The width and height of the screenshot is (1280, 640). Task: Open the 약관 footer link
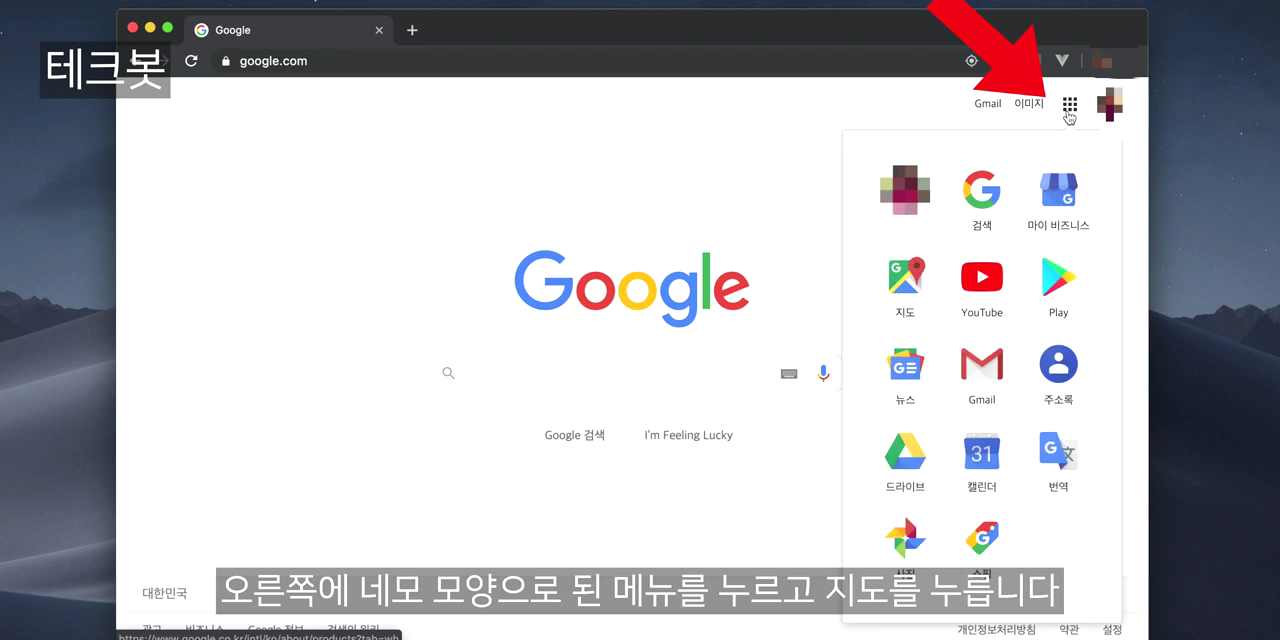tap(1069, 630)
